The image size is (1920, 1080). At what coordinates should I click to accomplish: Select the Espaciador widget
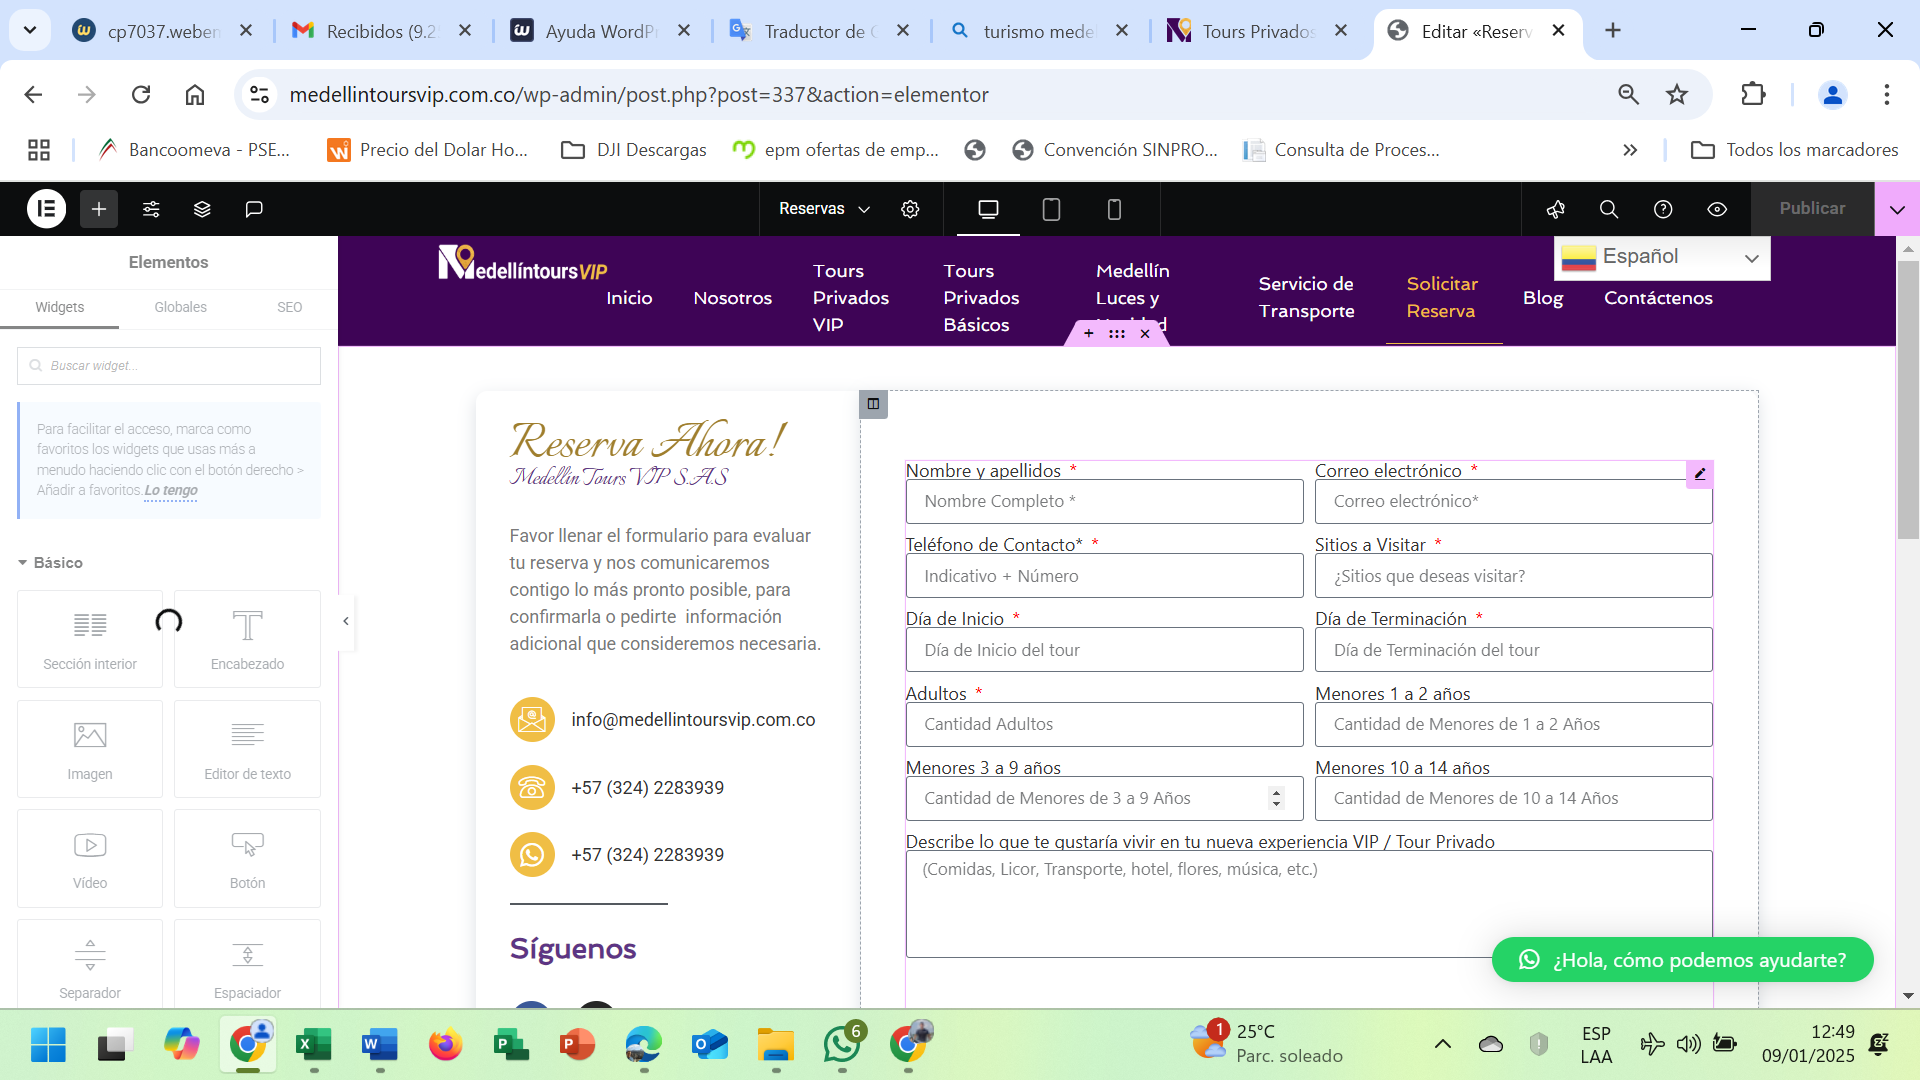[247, 966]
